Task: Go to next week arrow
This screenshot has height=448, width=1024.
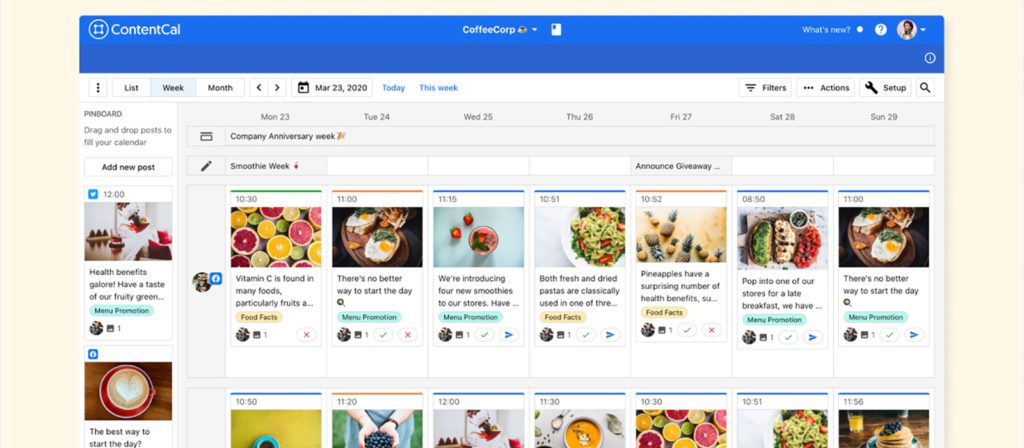Action: coord(278,88)
